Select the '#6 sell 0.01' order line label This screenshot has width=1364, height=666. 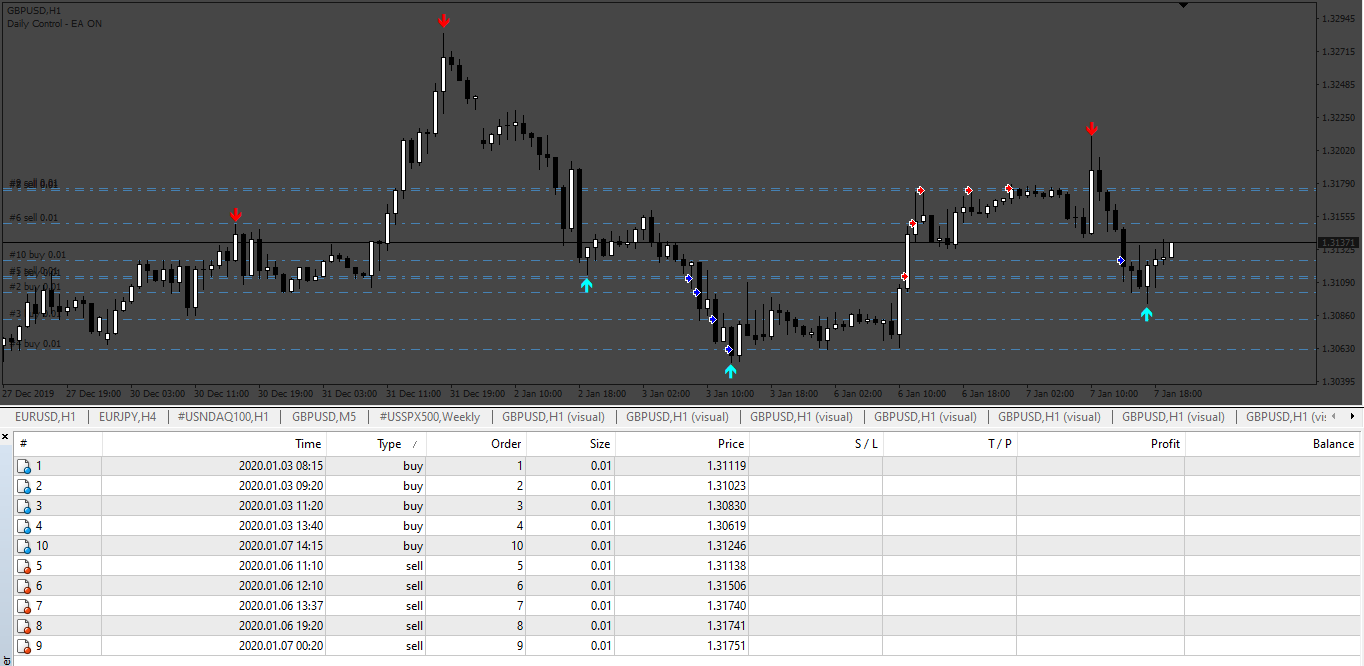pos(34,217)
